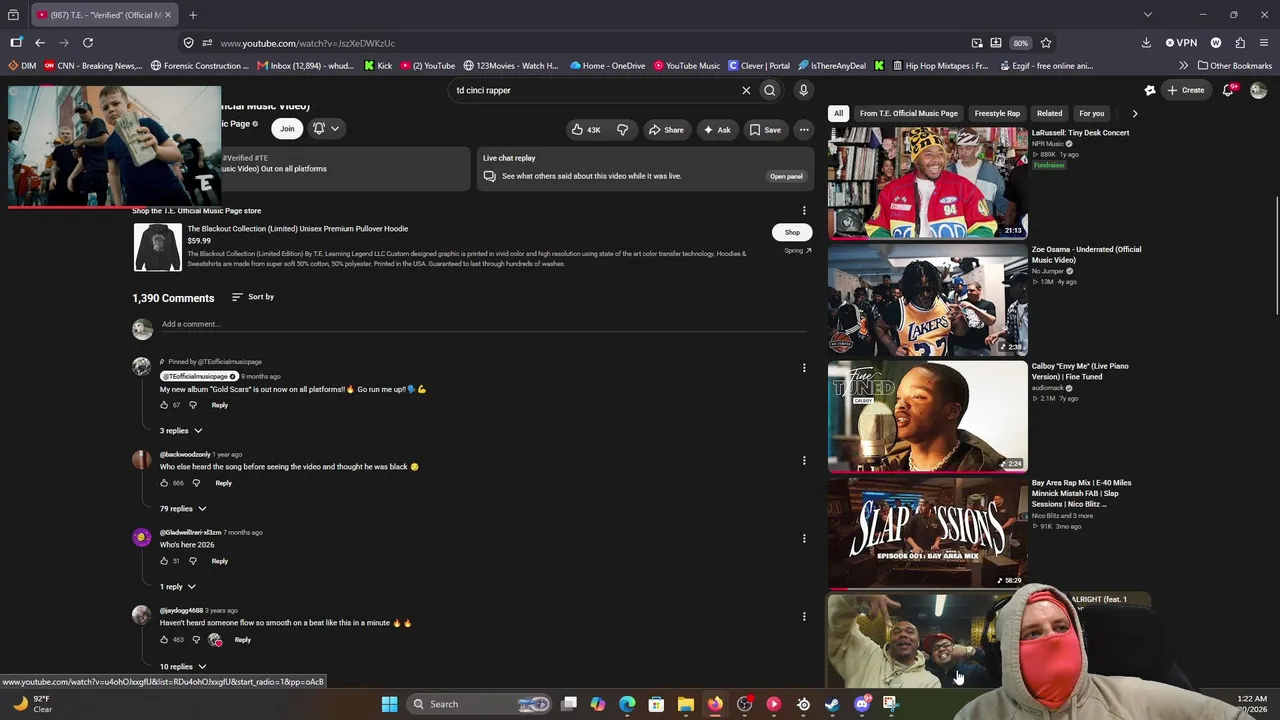Click the Shop button for the hoodie
The width and height of the screenshot is (1280, 720).
pos(792,232)
